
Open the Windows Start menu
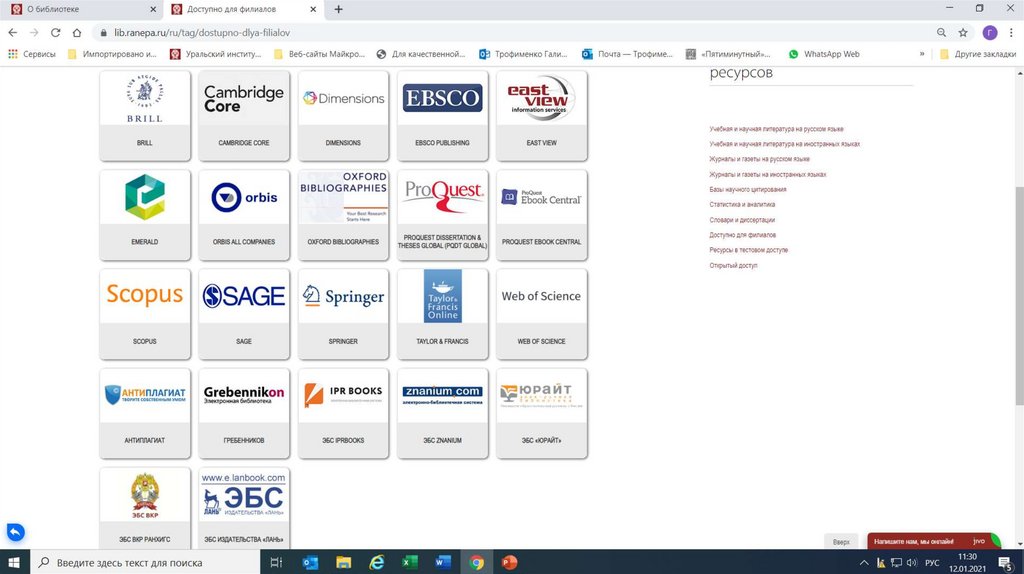coord(14,562)
